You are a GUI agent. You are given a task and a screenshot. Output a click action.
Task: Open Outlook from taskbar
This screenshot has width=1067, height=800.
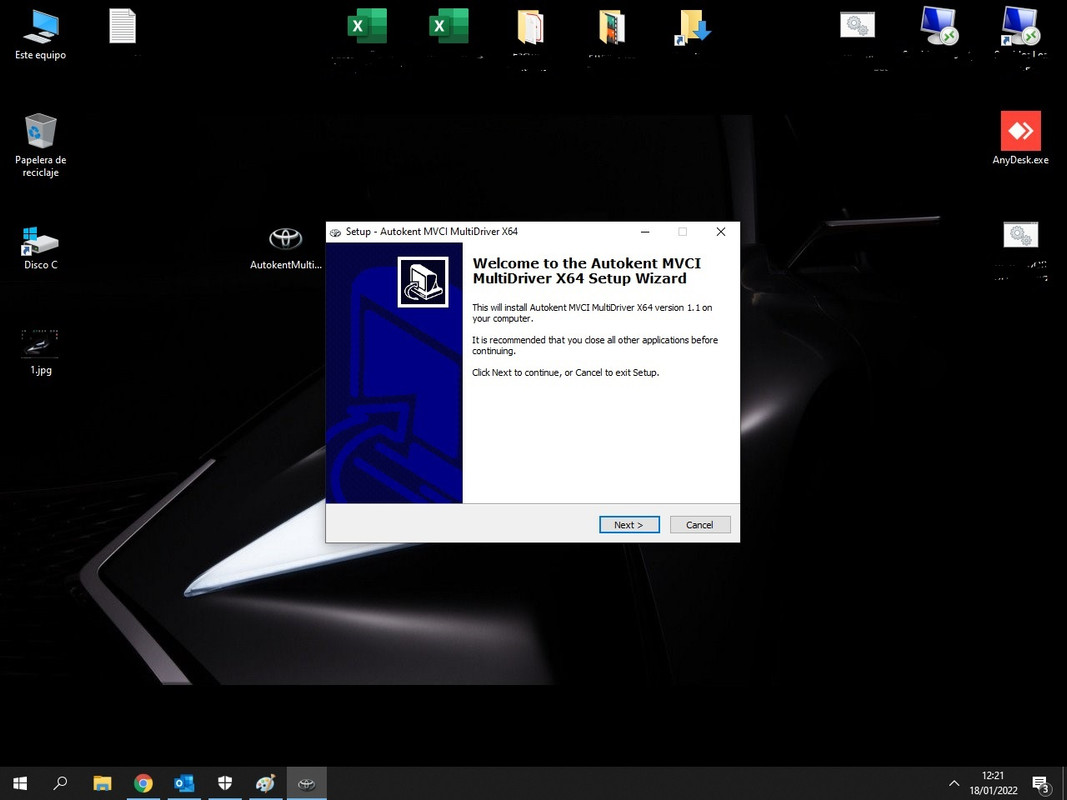184,784
